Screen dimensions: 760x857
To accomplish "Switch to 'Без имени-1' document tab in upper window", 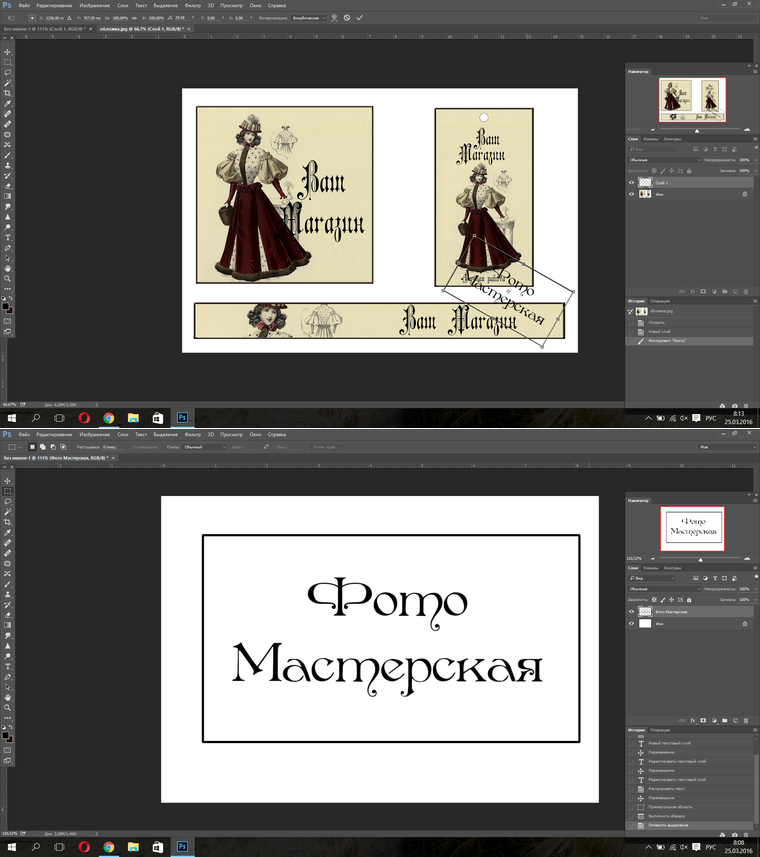I will [45, 29].
